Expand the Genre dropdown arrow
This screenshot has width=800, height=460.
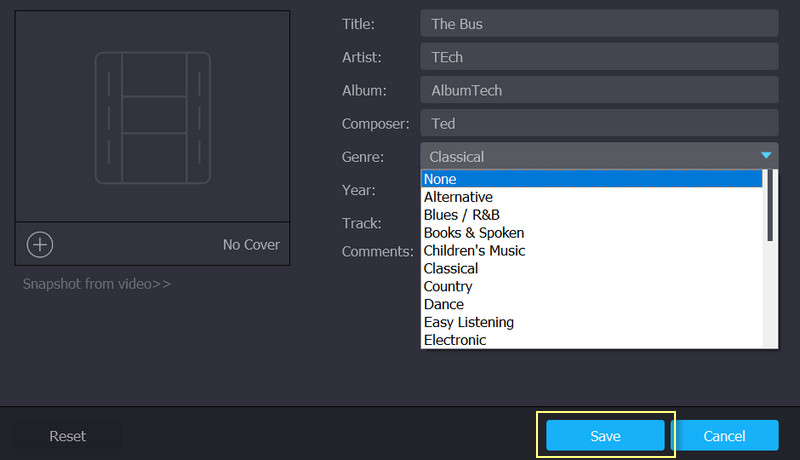(x=766, y=156)
